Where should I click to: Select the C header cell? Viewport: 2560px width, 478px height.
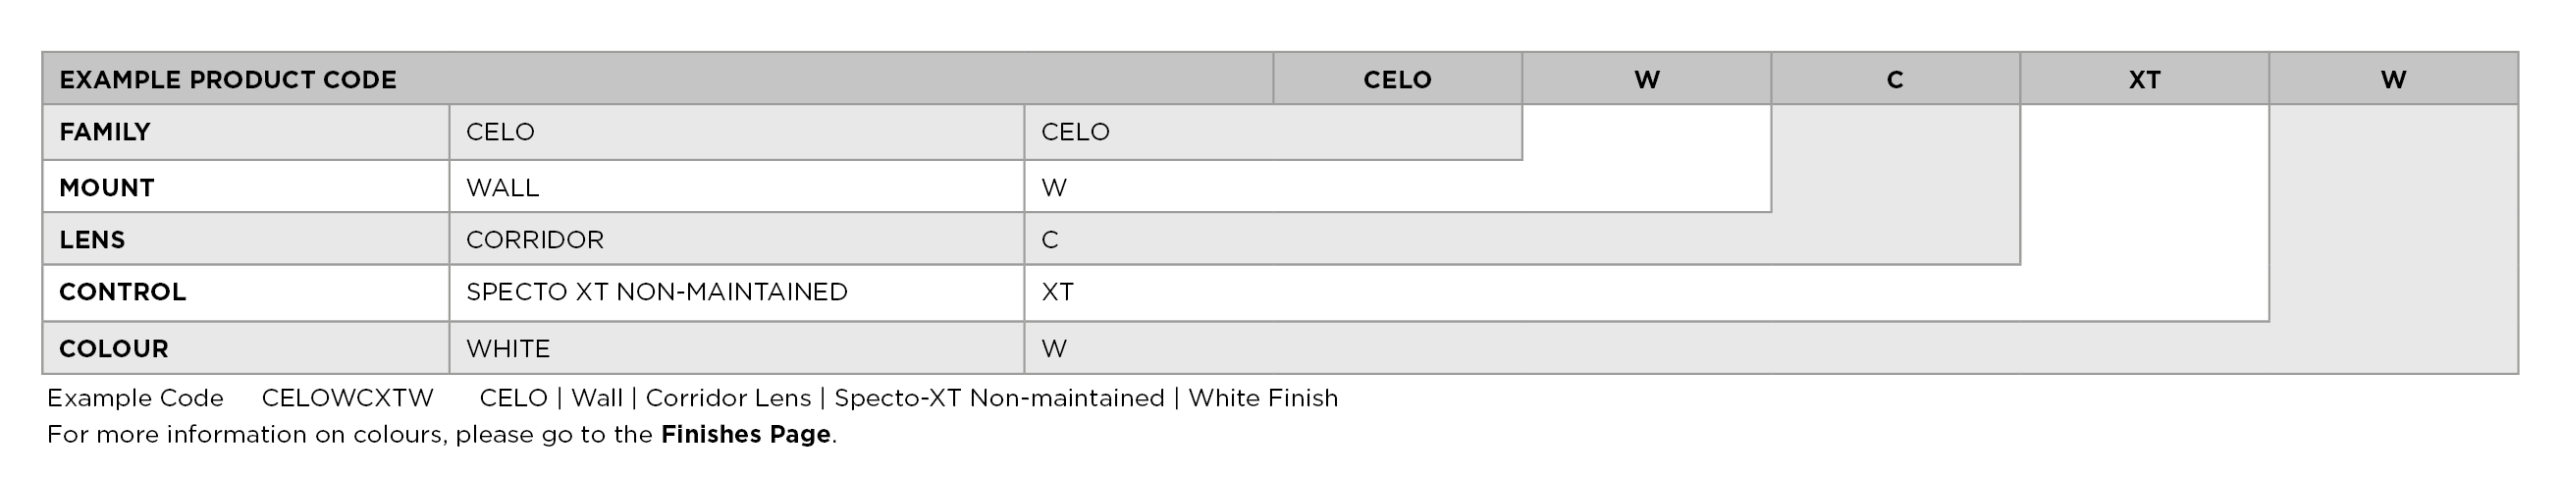[1894, 80]
